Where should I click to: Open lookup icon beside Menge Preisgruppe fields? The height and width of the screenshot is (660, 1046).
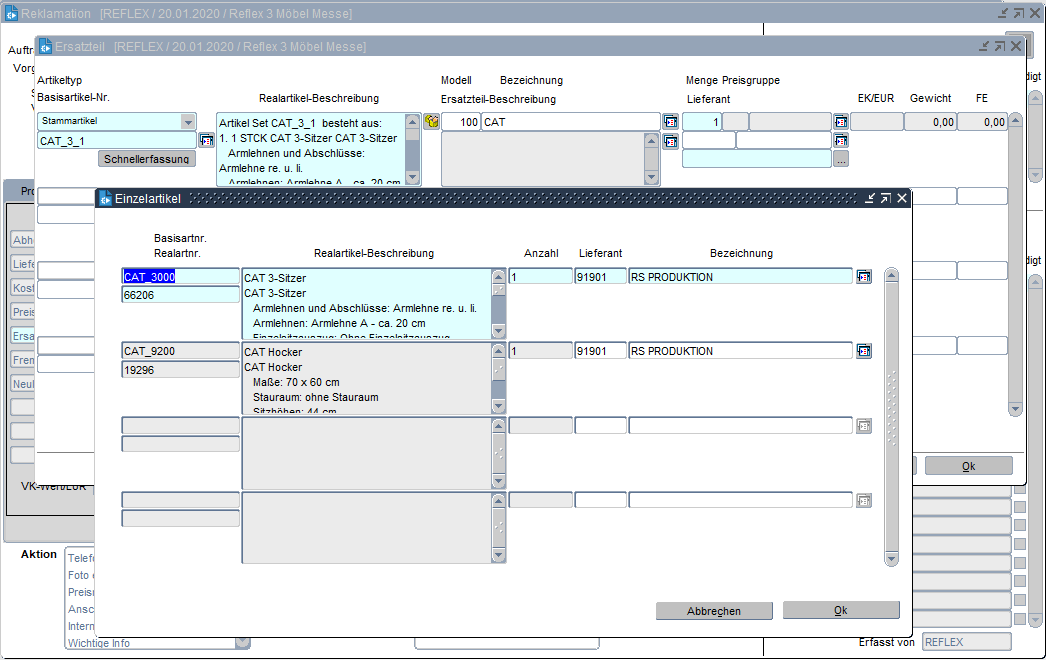click(841, 122)
